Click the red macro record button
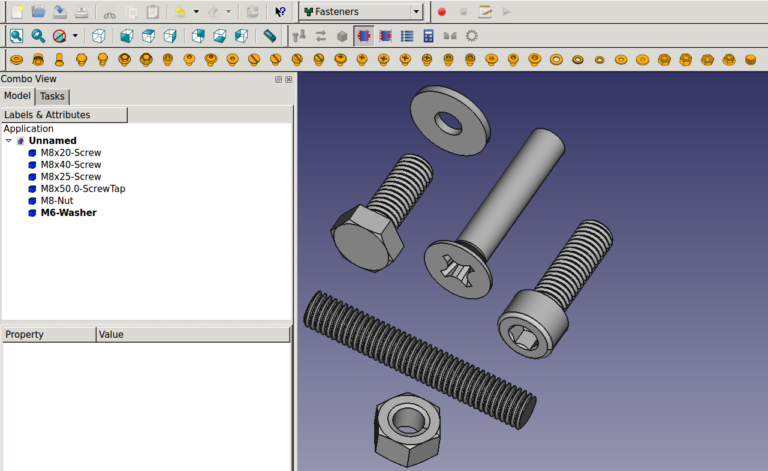Screen dimensions: 768x471 442,12
